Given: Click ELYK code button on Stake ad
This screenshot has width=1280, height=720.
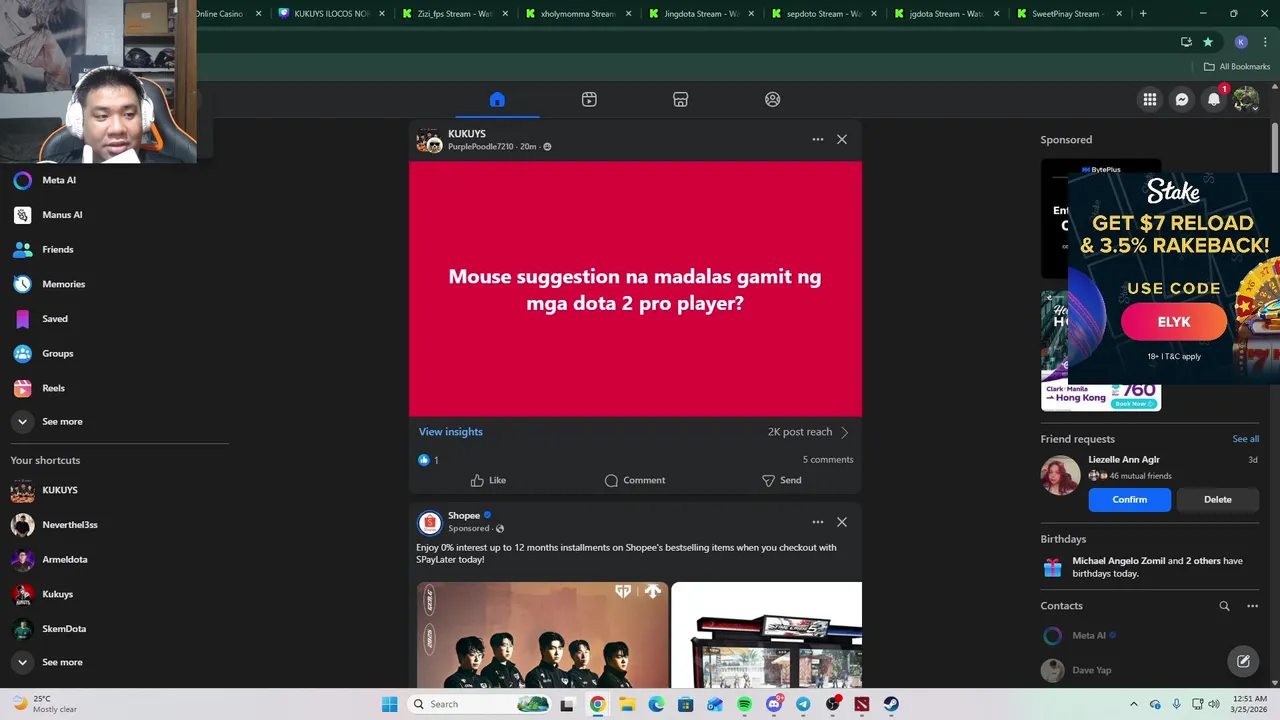Looking at the screenshot, I should pyautogui.click(x=1174, y=322).
